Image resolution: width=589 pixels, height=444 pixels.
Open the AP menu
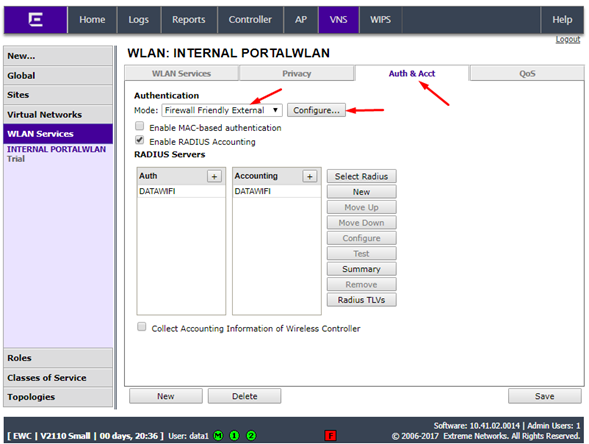[301, 20]
